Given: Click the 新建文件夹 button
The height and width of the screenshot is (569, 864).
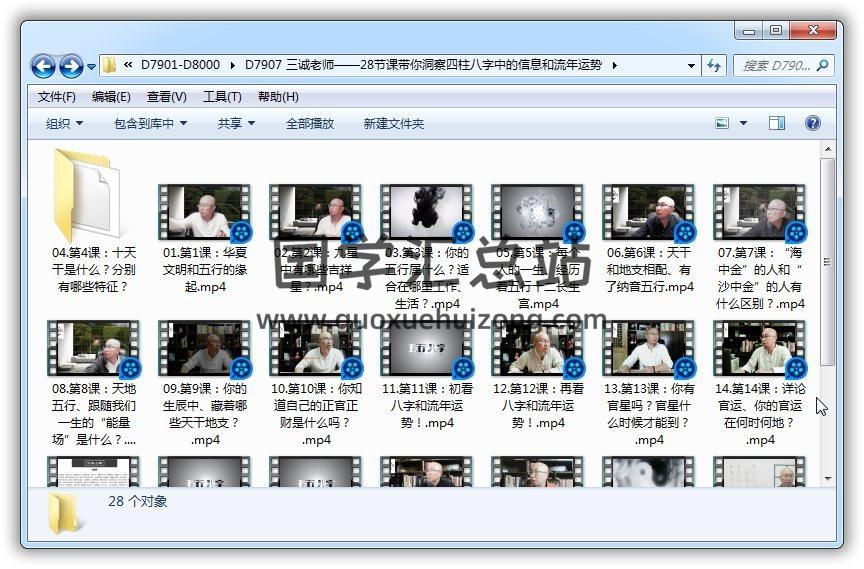Looking at the screenshot, I should (x=393, y=123).
